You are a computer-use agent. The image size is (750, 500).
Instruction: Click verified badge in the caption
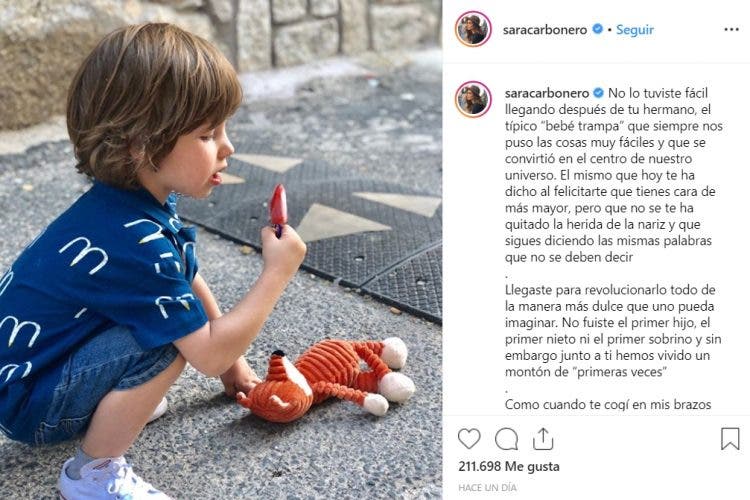[x=598, y=92]
